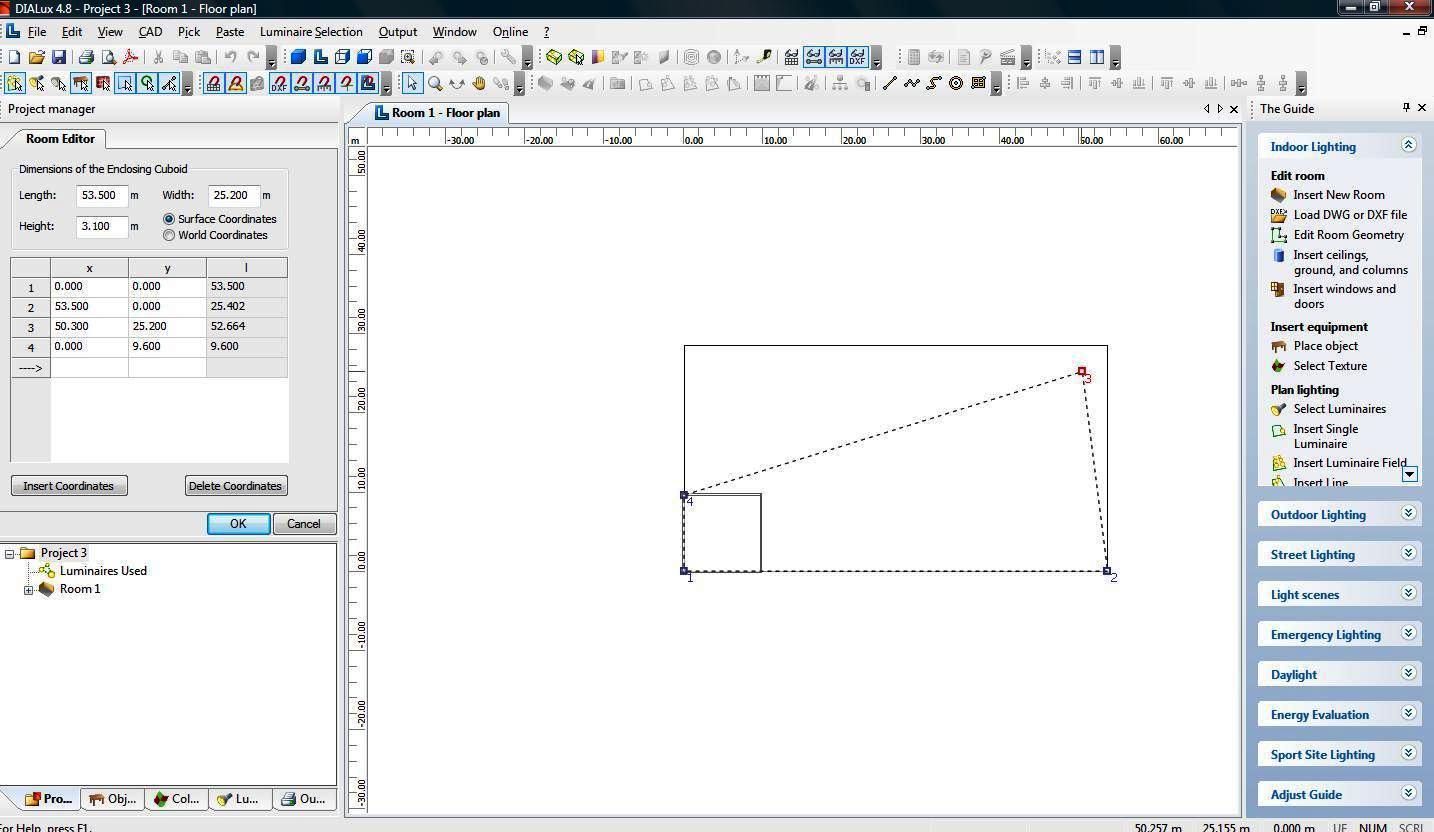Select the arrow pointer tool
This screenshot has width=1434, height=832.
coord(412,84)
